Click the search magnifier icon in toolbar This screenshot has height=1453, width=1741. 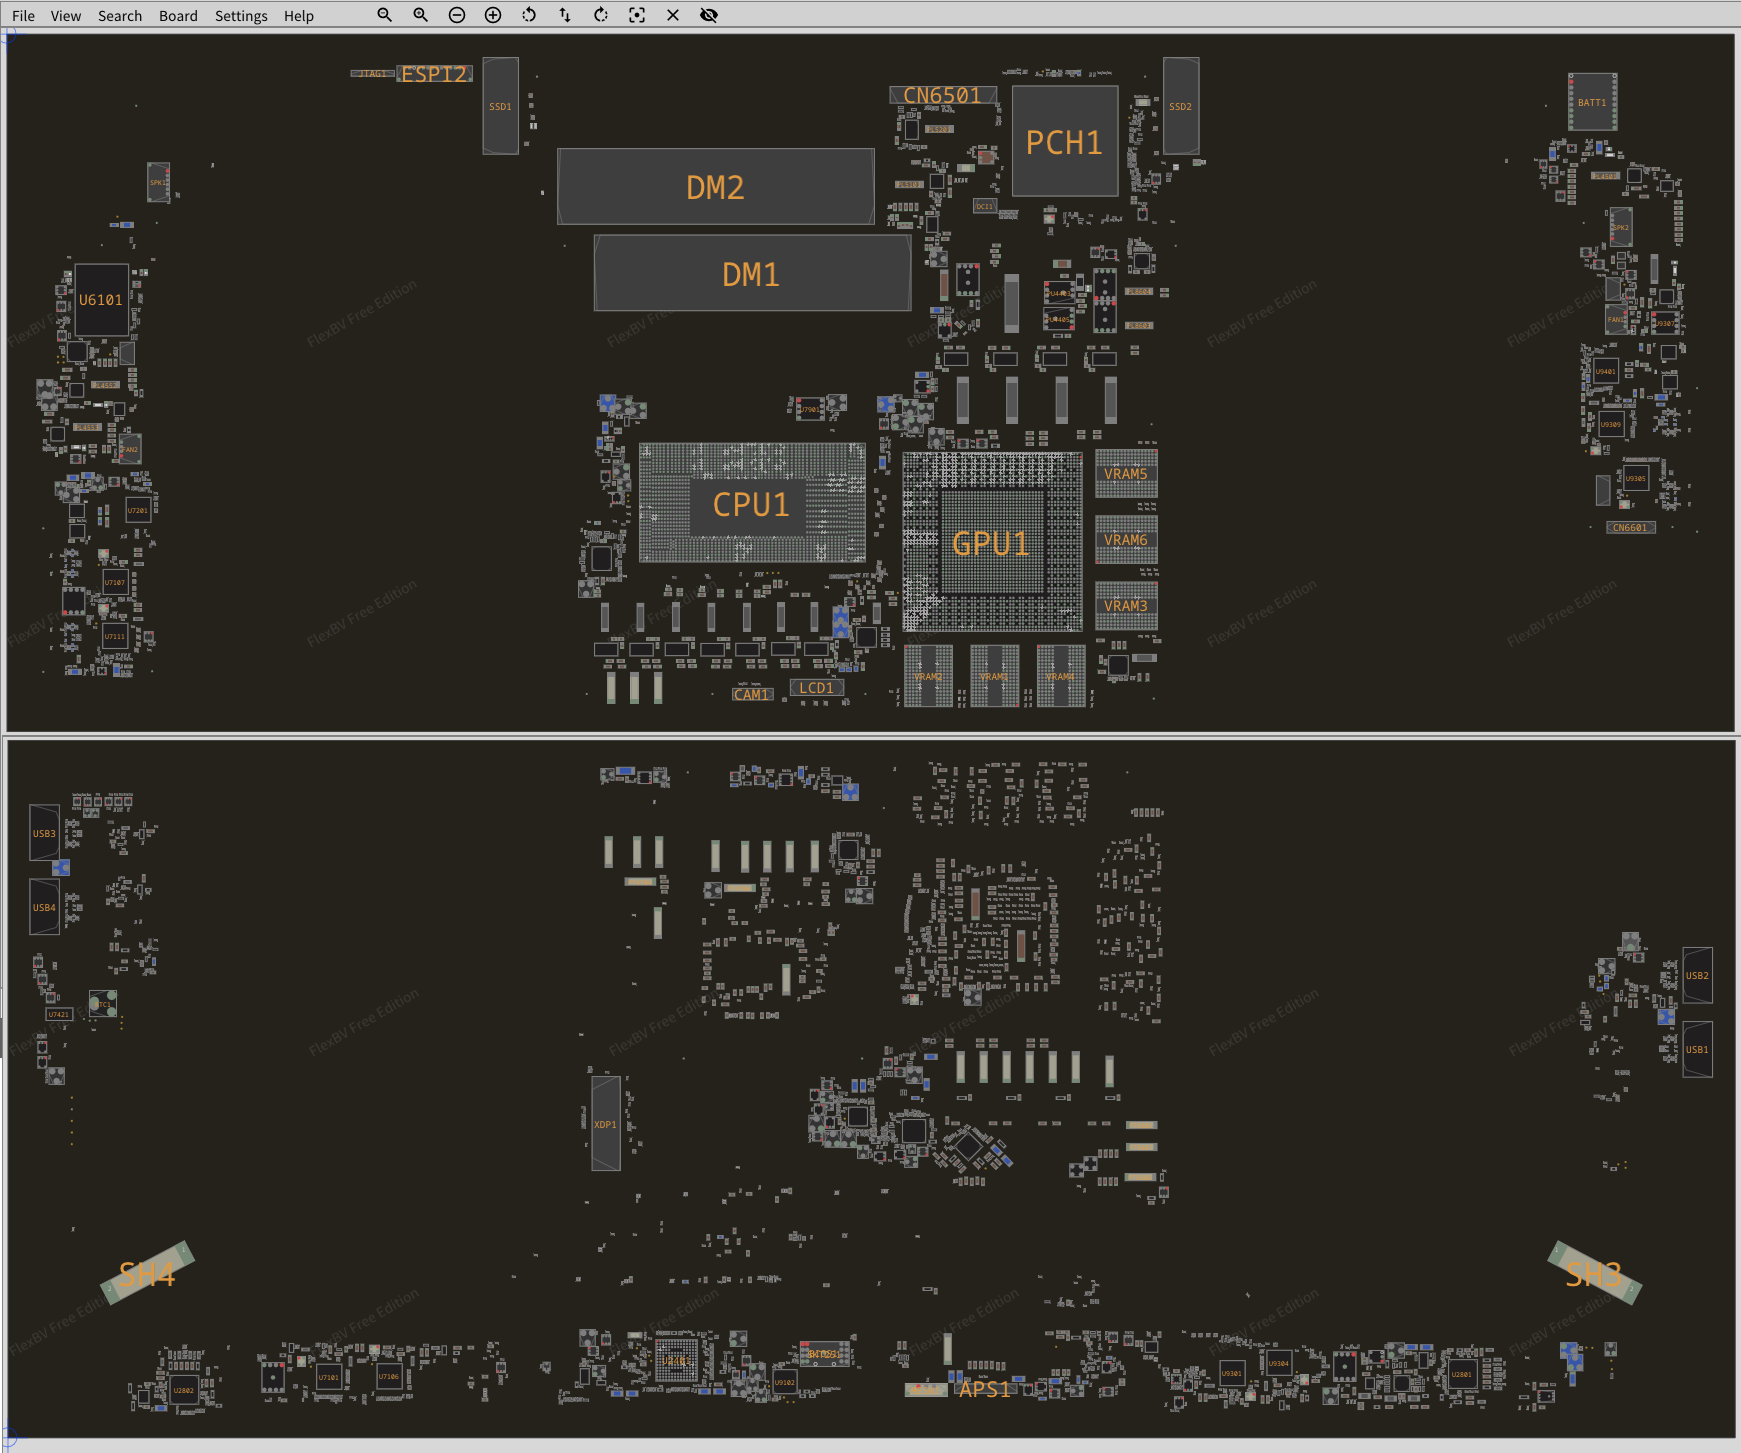coord(384,15)
